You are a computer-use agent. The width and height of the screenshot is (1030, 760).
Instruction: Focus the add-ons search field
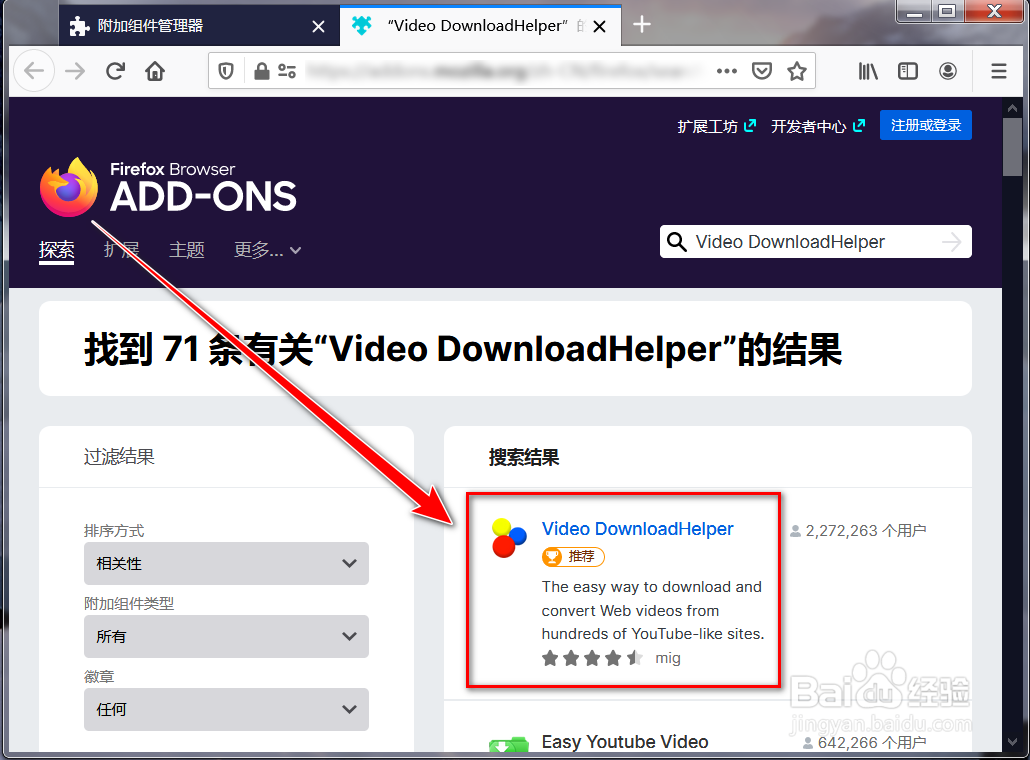(x=815, y=242)
